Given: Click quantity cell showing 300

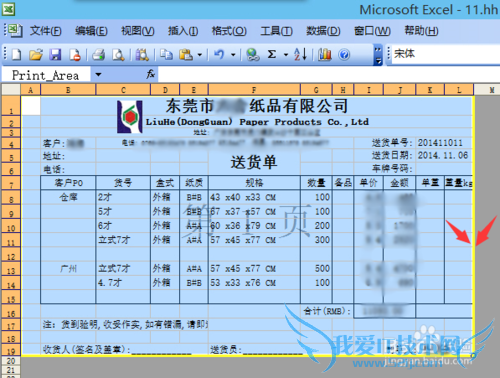Looking at the screenshot, I should (x=316, y=240).
